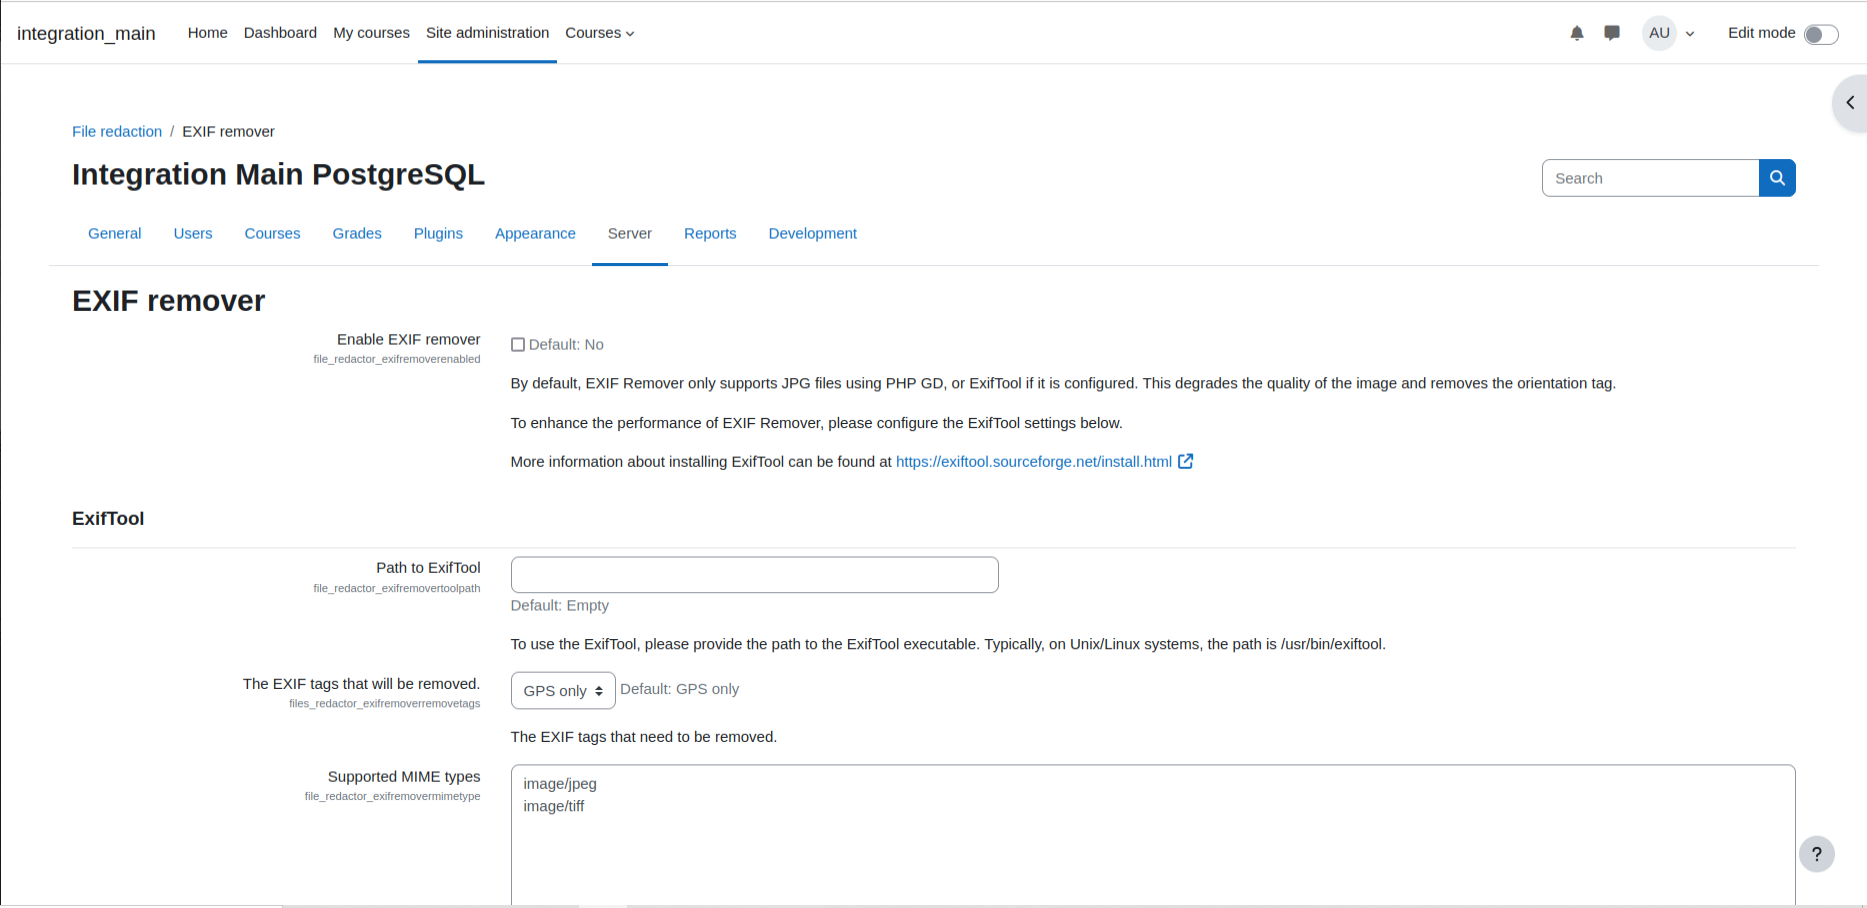Switch to the Server tab

tap(630, 233)
